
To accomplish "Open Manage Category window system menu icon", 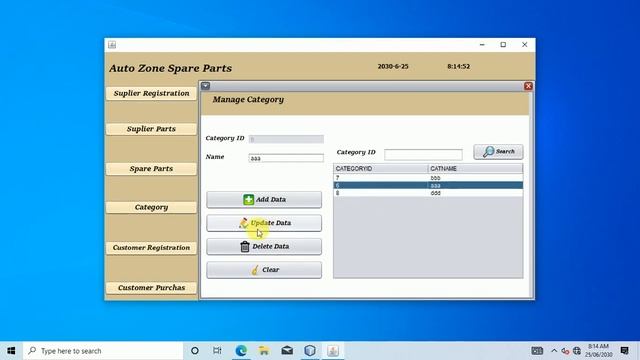I will point(205,86).
